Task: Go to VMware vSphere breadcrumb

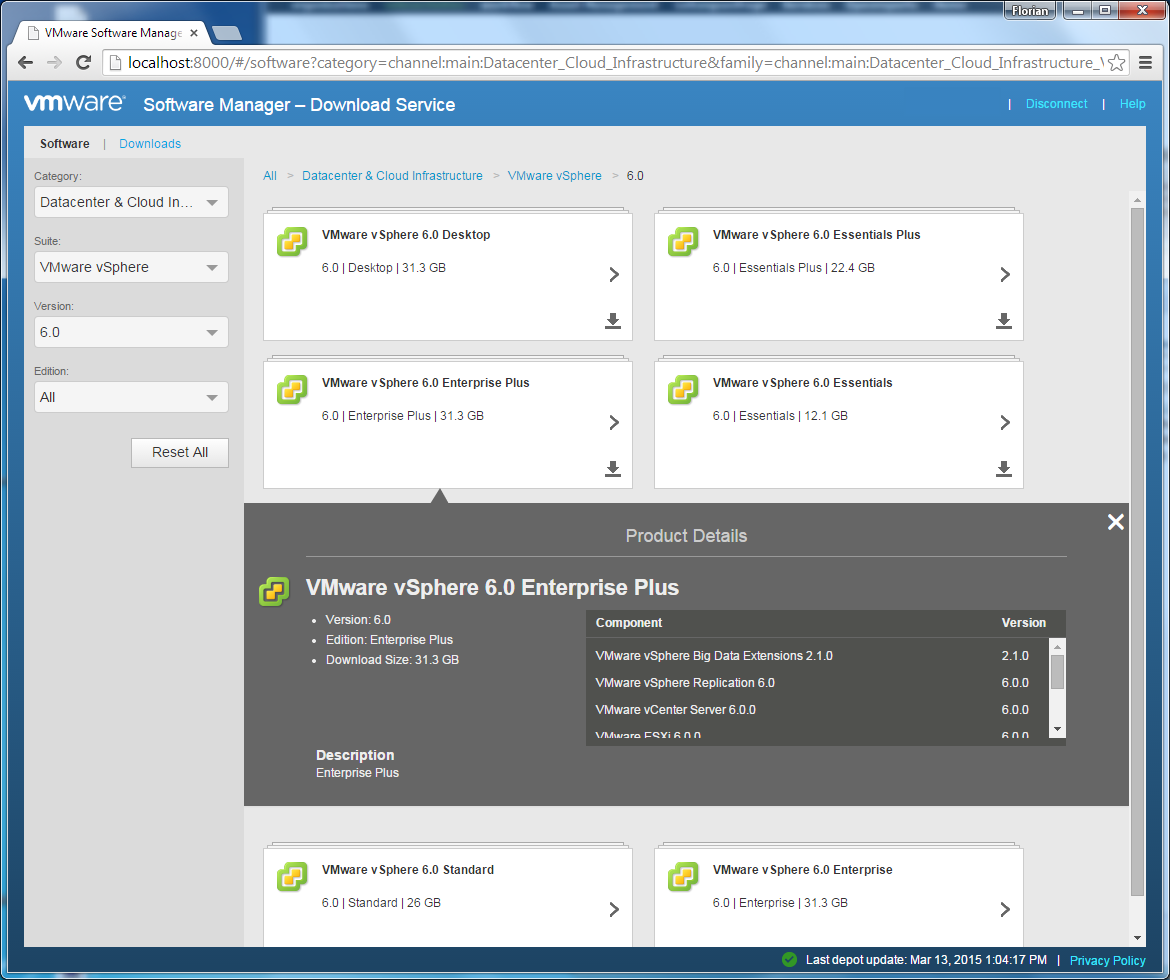Action: tap(554, 175)
